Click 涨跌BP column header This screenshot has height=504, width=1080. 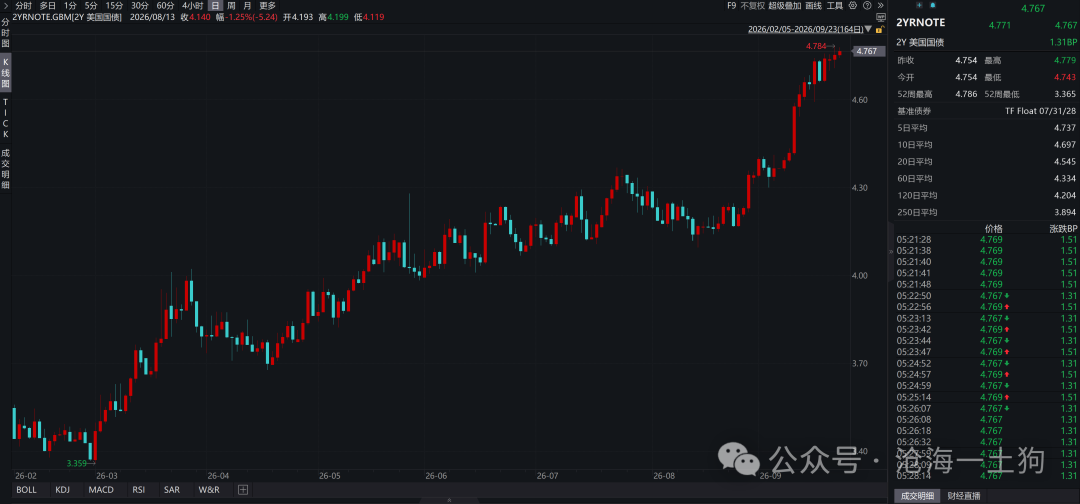pos(1063,229)
